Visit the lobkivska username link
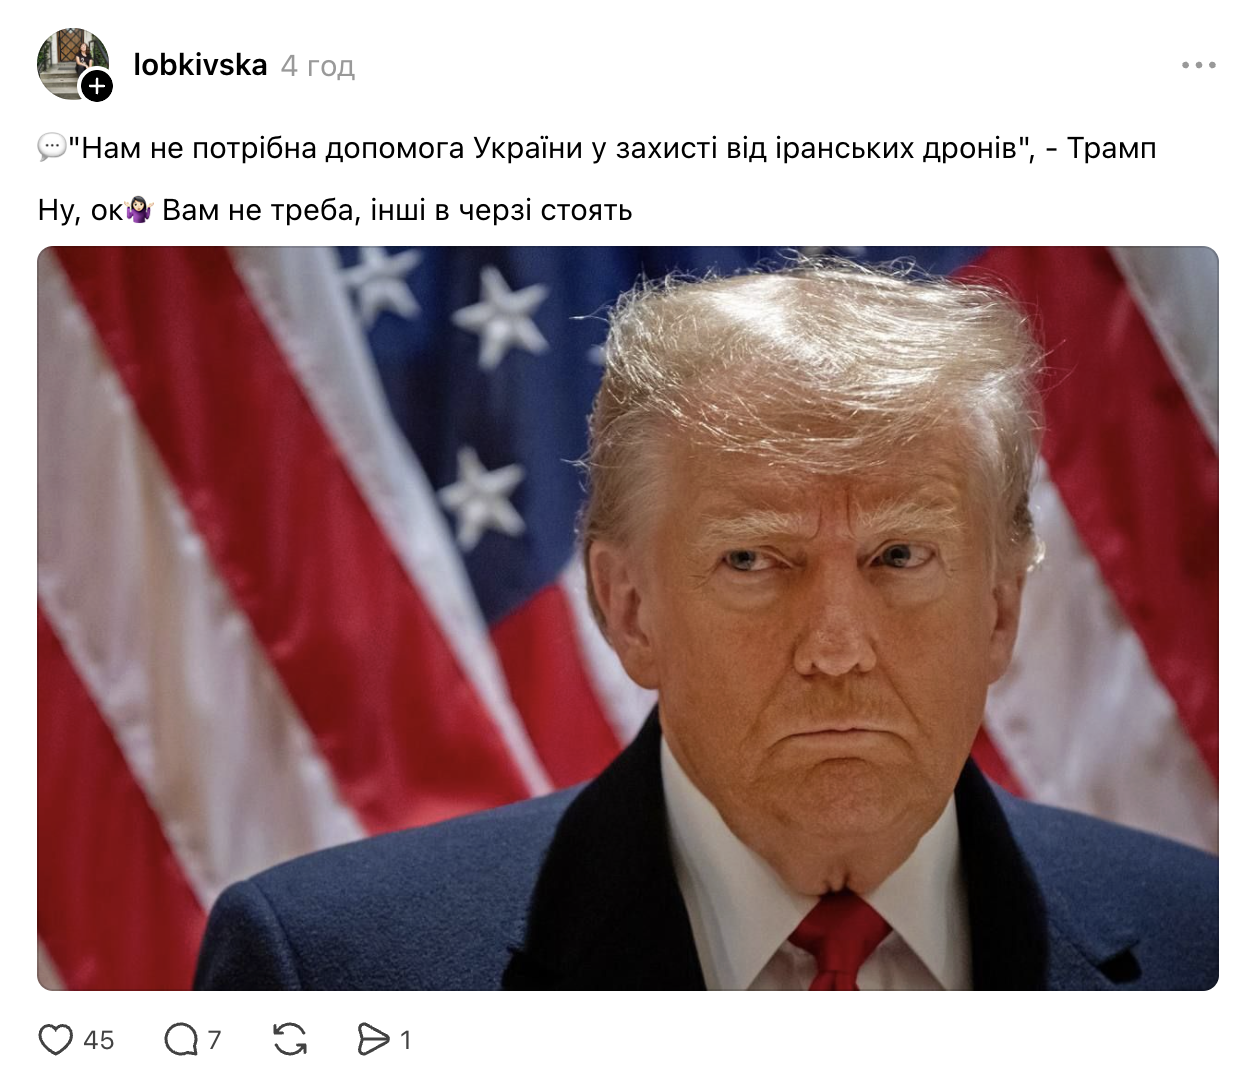The height and width of the screenshot is (1070, 1250). (x=200, y=65)
